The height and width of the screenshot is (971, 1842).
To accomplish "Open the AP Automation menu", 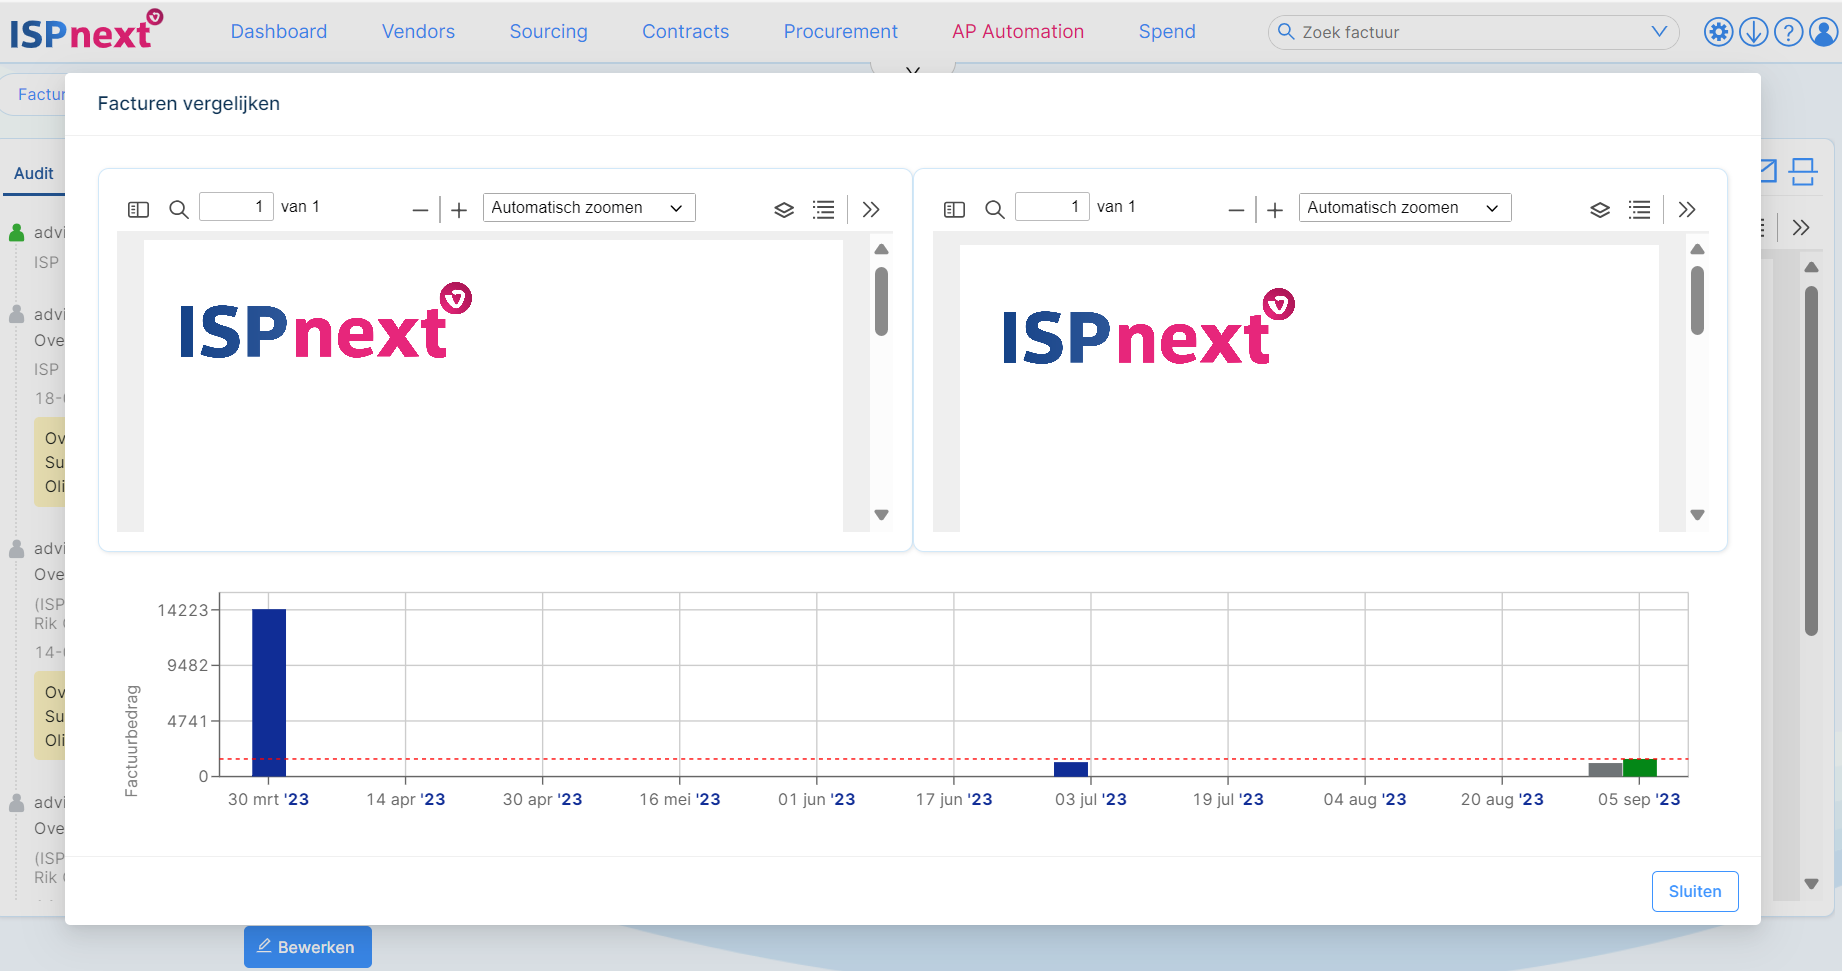I will click(x=1018, y=32).
